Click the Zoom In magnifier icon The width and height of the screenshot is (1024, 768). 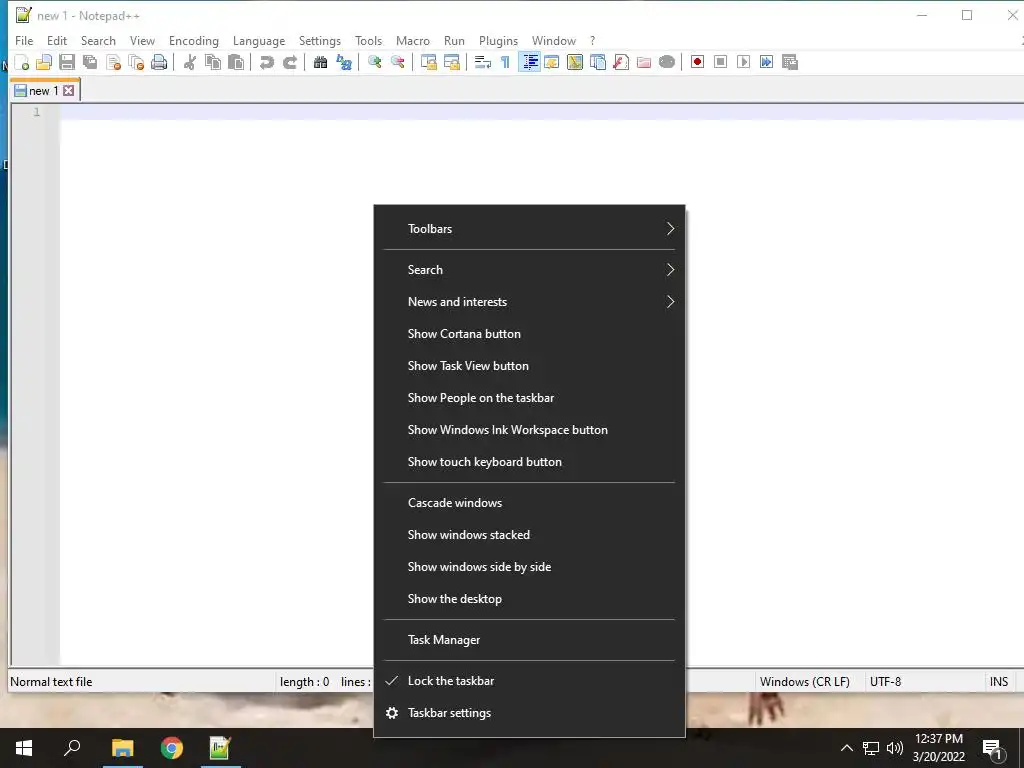(374, 62)
